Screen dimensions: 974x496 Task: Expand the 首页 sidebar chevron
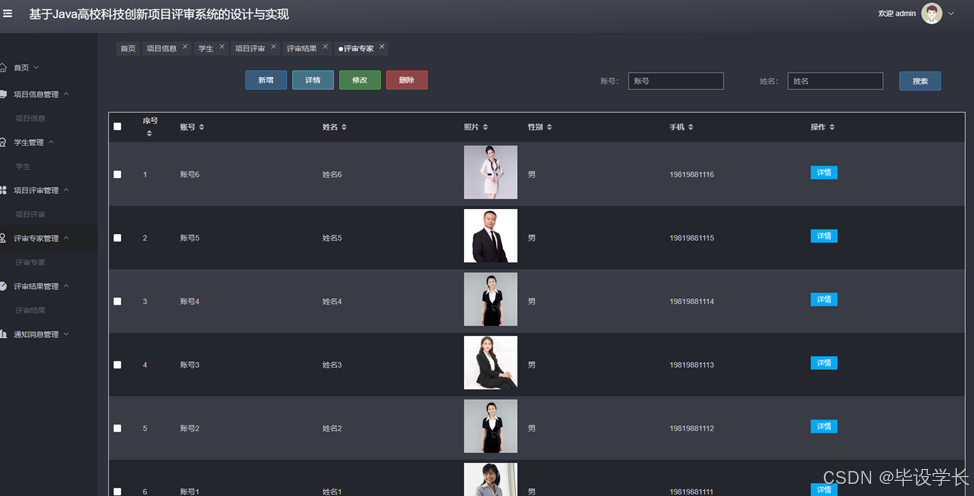tap(36, 67)
